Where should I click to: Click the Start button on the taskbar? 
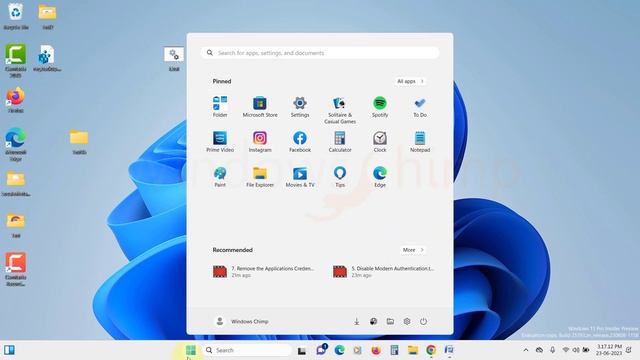190,350
